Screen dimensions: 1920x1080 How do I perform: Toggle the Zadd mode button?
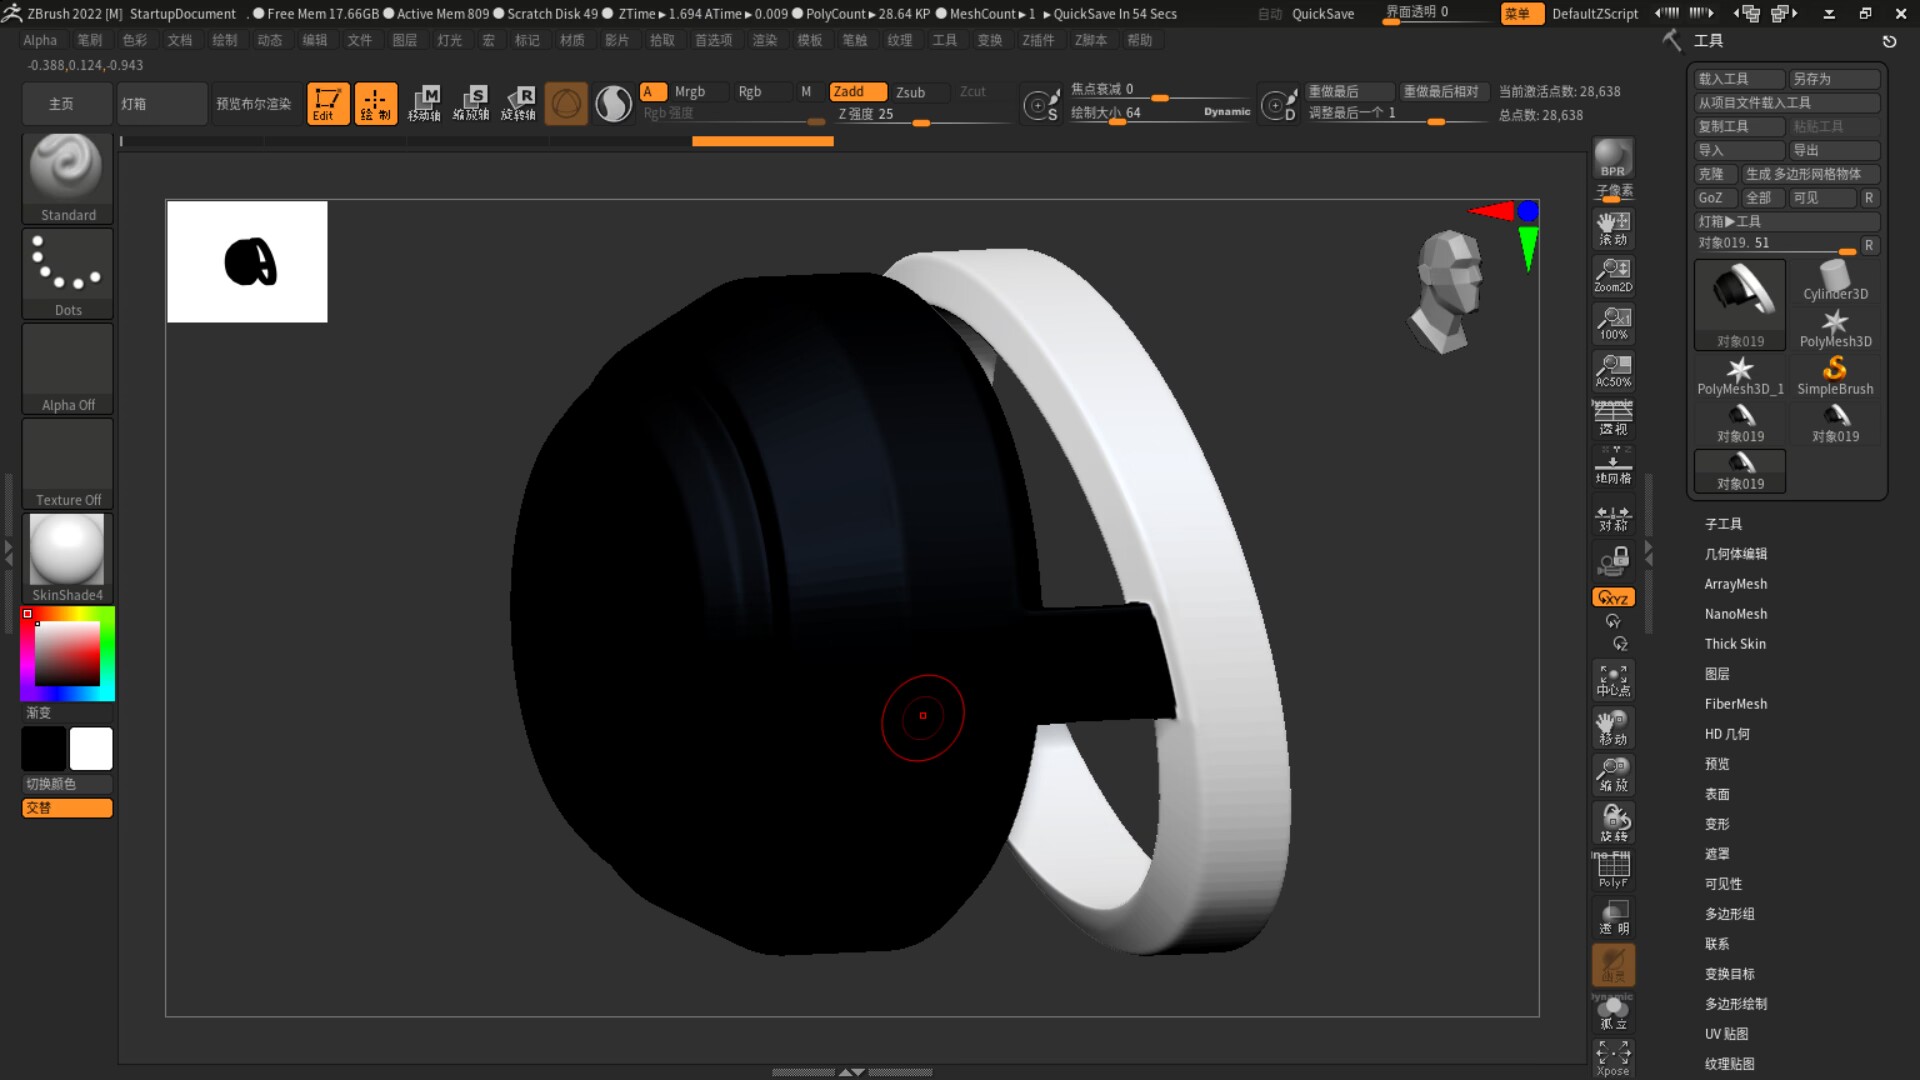pyautogui.click(x=857, y=91)
